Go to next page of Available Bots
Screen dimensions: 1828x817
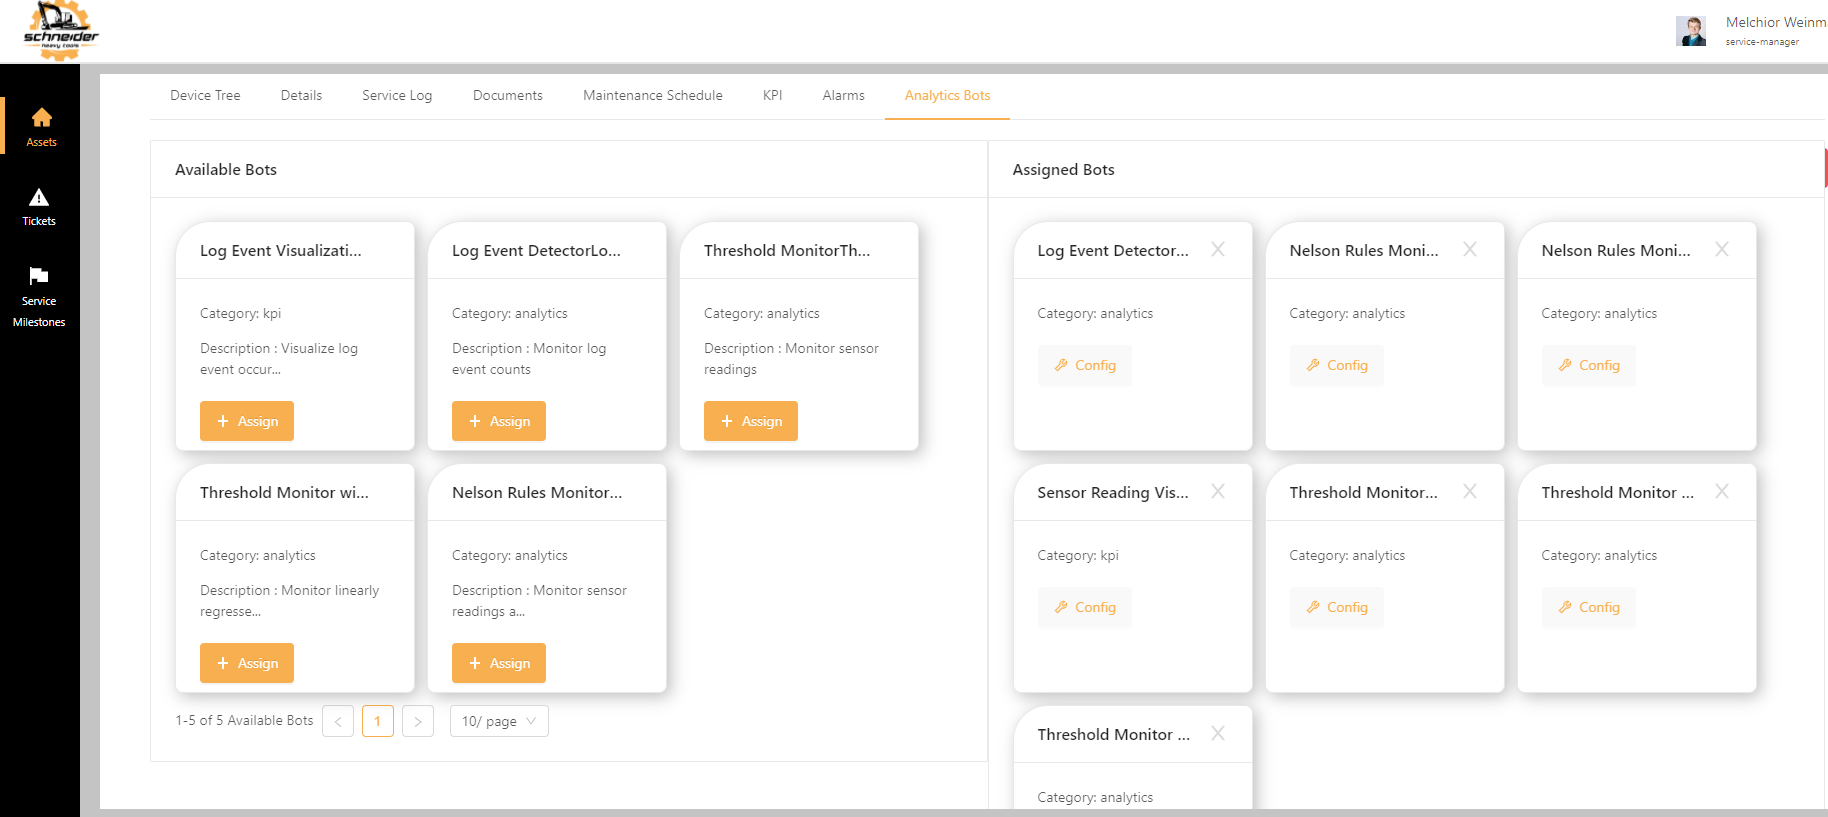418,721
